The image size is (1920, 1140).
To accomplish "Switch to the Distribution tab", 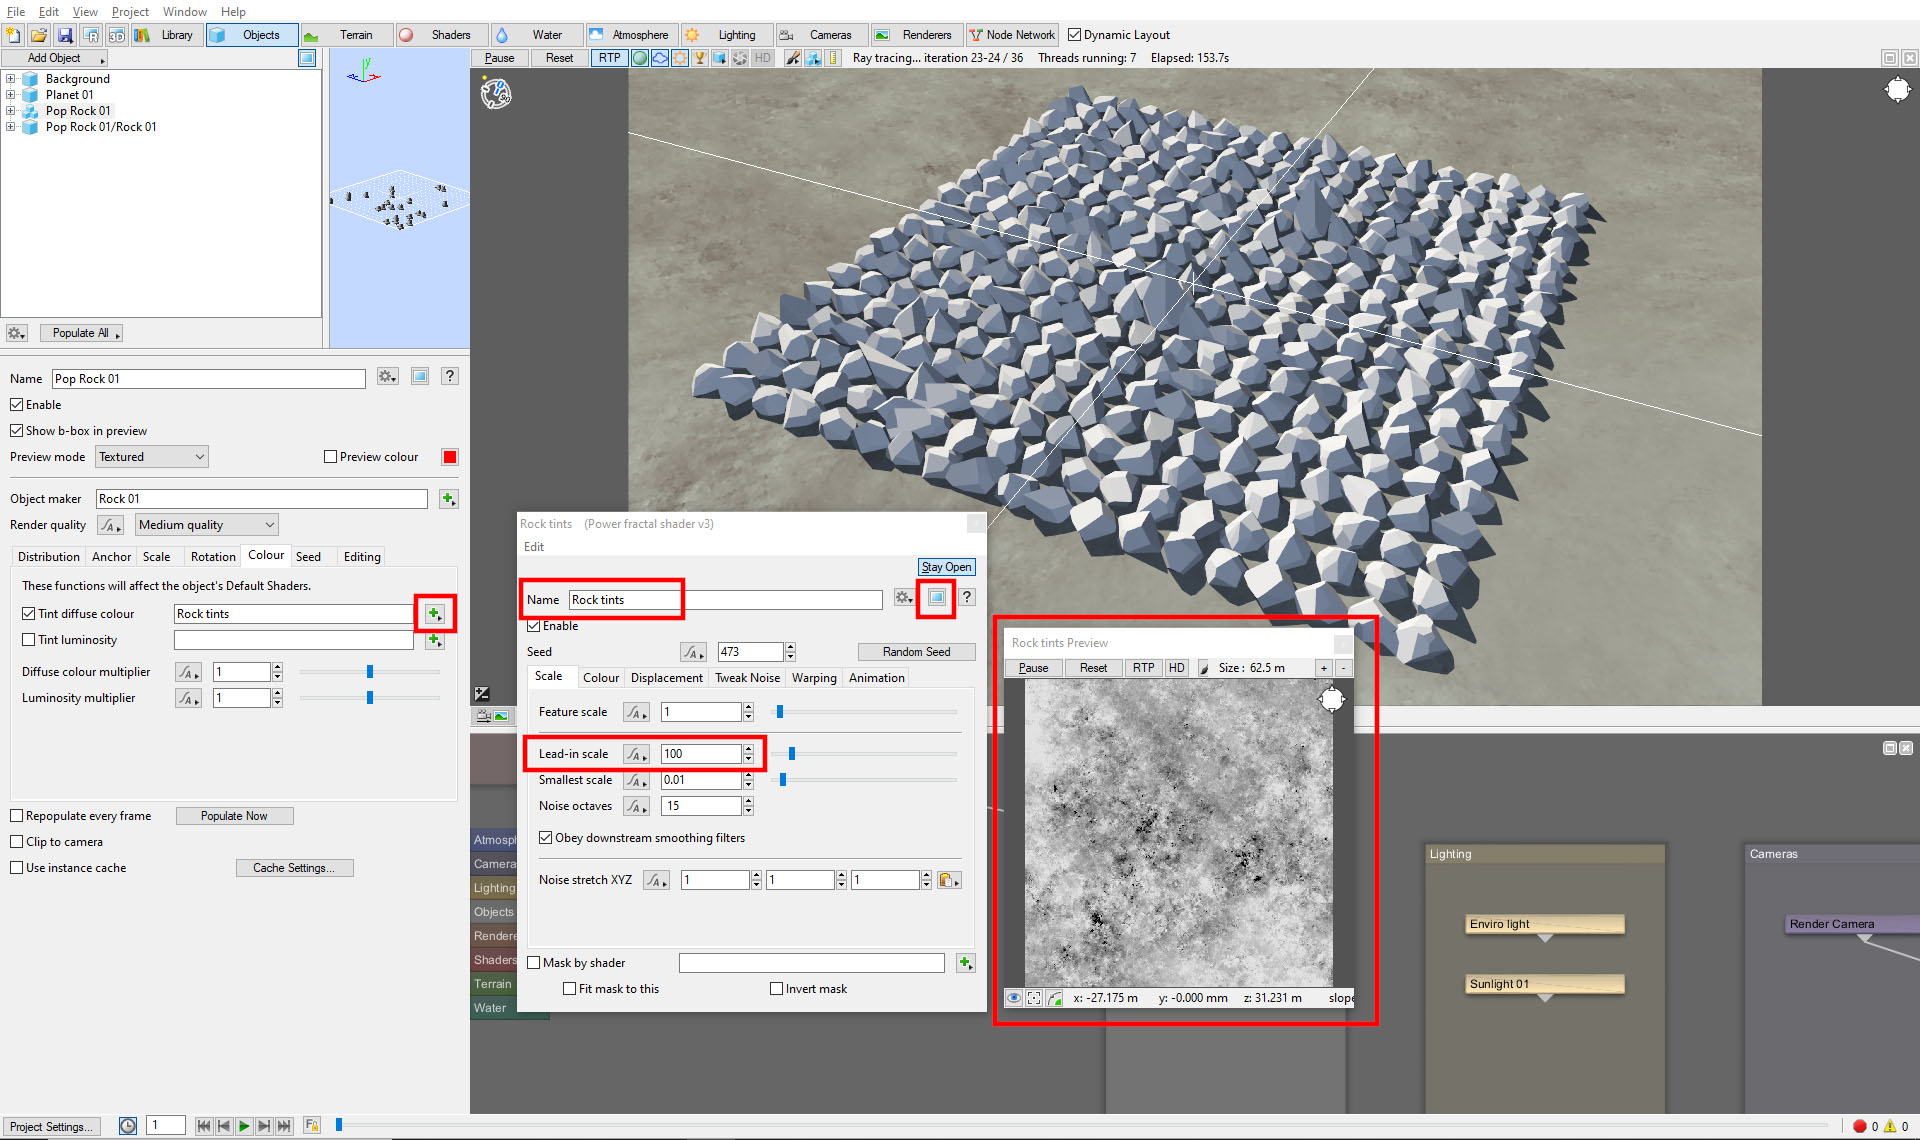I will click(48, 557).
